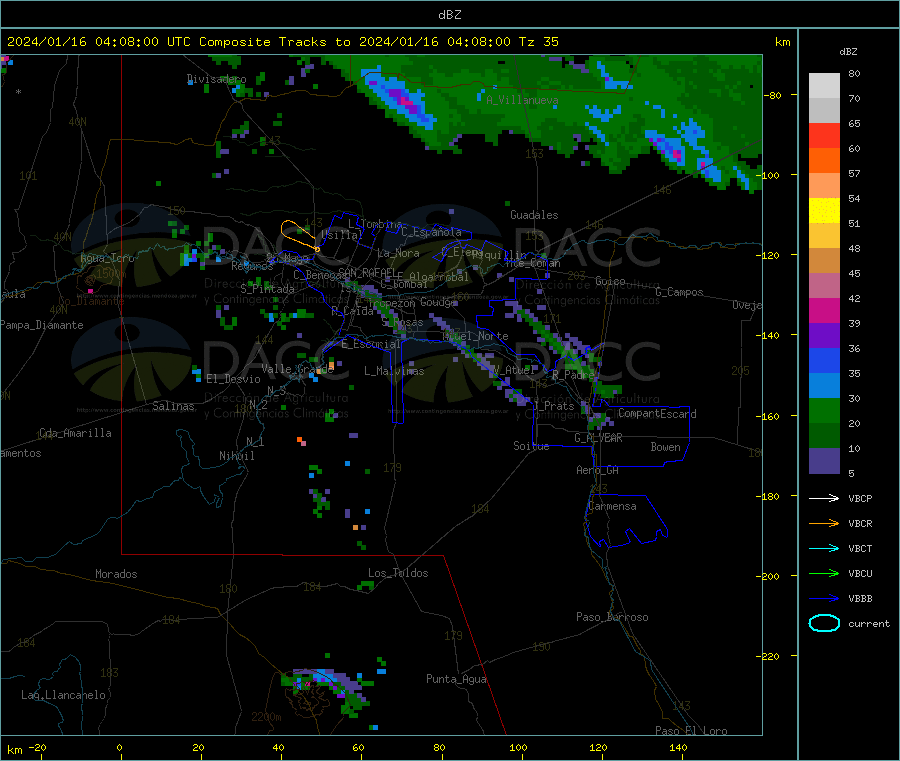Click the 'Tz 35' text in the header
This screenshot has height=761, width=900.
[538, 42]
